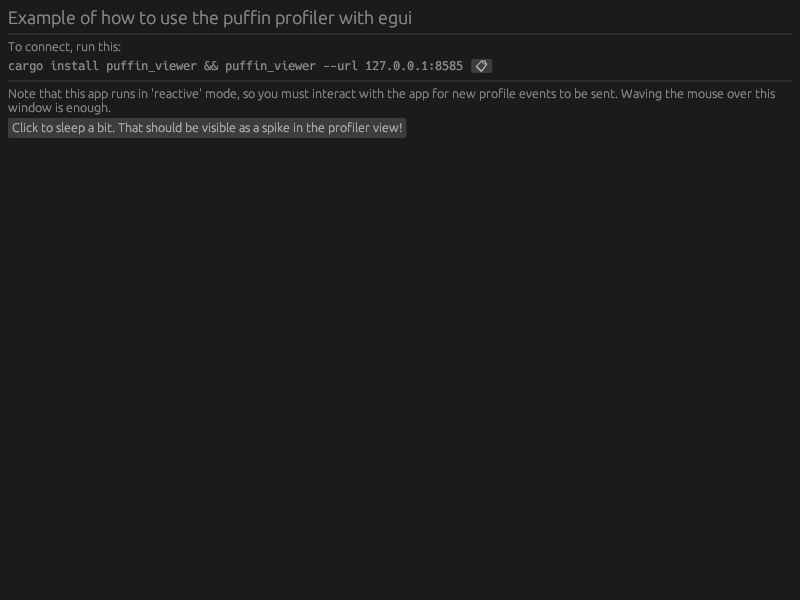Copy the cargo install command to clipboard

pyautogui.click(x=481, y=66)
